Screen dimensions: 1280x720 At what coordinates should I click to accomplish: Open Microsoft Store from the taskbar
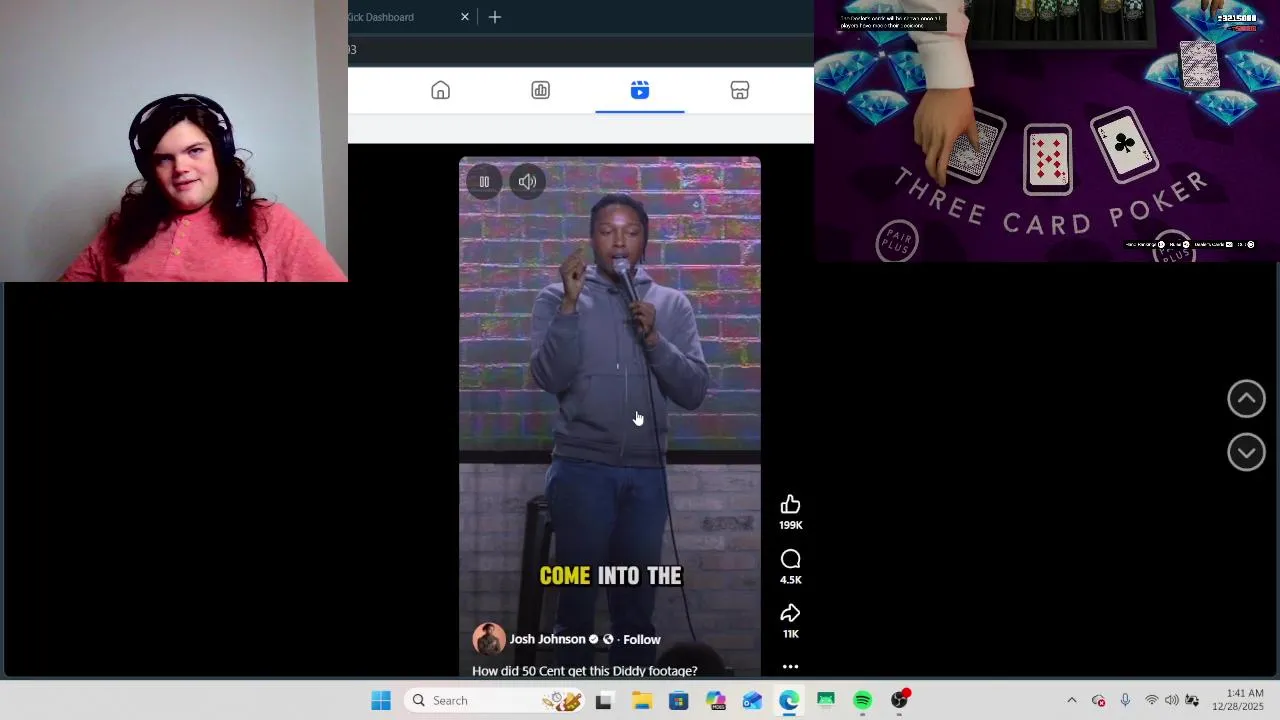click(678, 701)
